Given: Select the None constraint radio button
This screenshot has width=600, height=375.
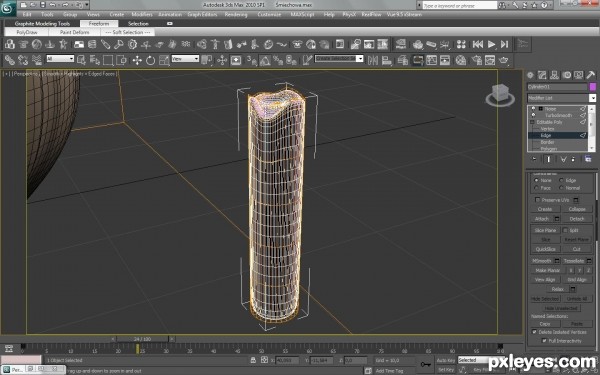Looking at the screenshot, I should point(536,180).
